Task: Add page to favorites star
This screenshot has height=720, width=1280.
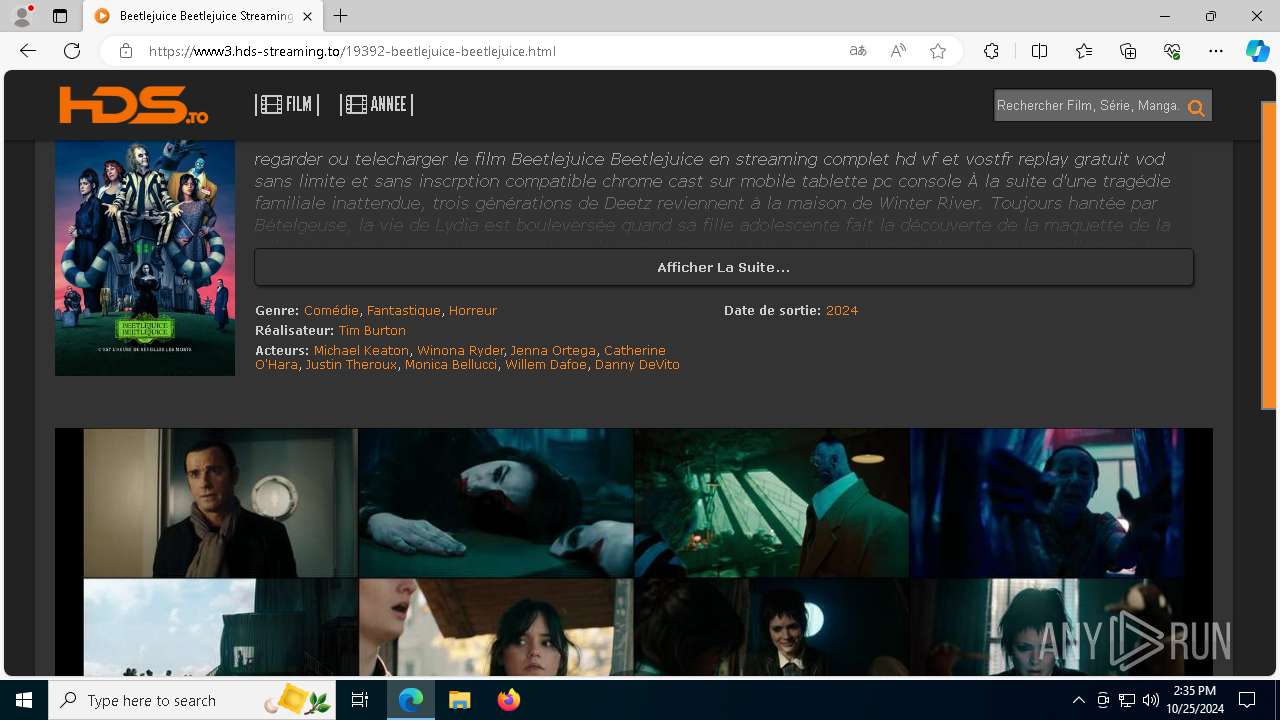Action: point(938,51)
